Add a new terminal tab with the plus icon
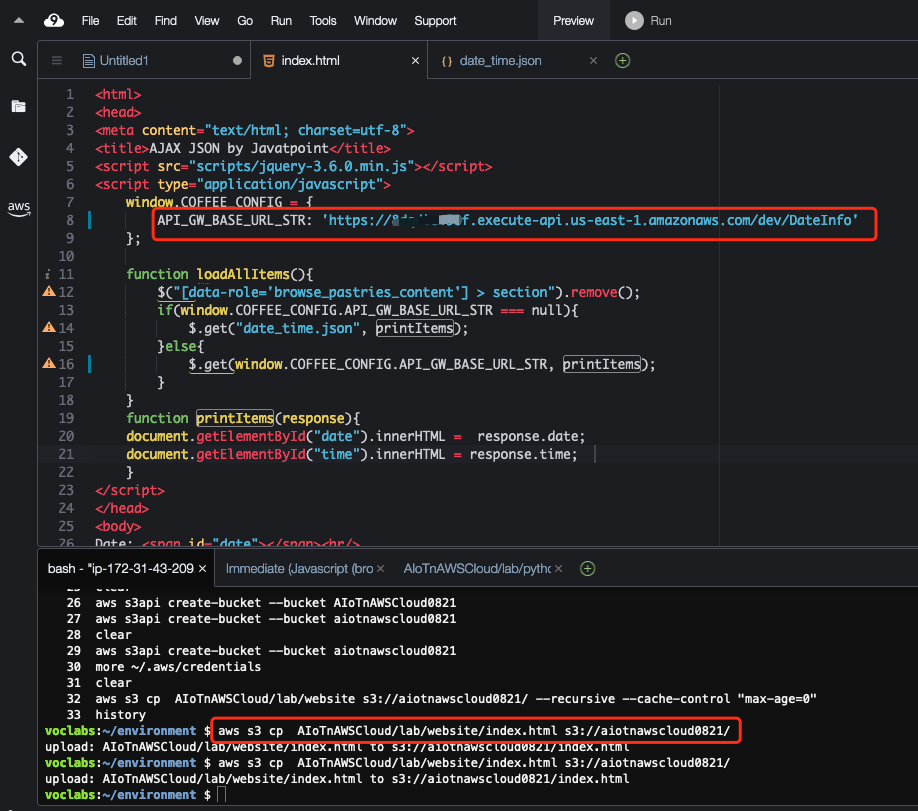This screenshot has height=811, width=918. (587, 569)
